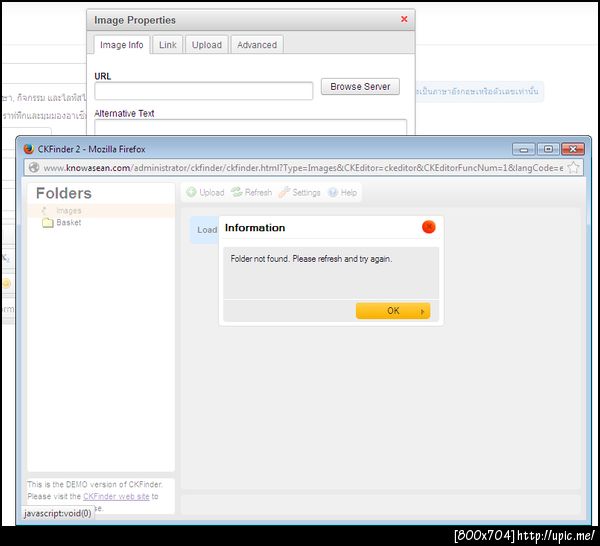The width and height of the screenshot is (600, 546).
Task: Click the Information dialog title
Action: point(255,228)
